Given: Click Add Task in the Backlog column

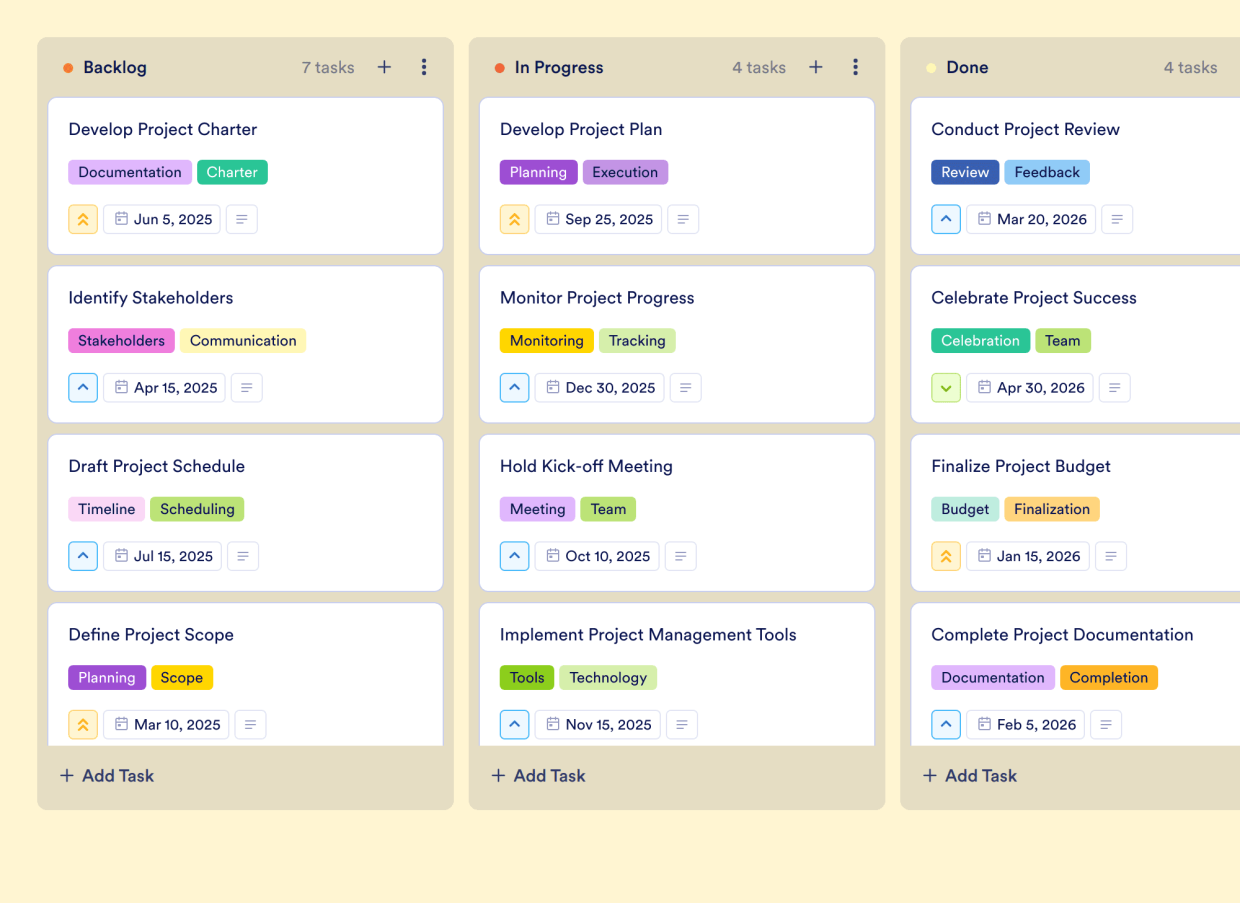Looking at the screenshot, I should [x=106, y=775].
